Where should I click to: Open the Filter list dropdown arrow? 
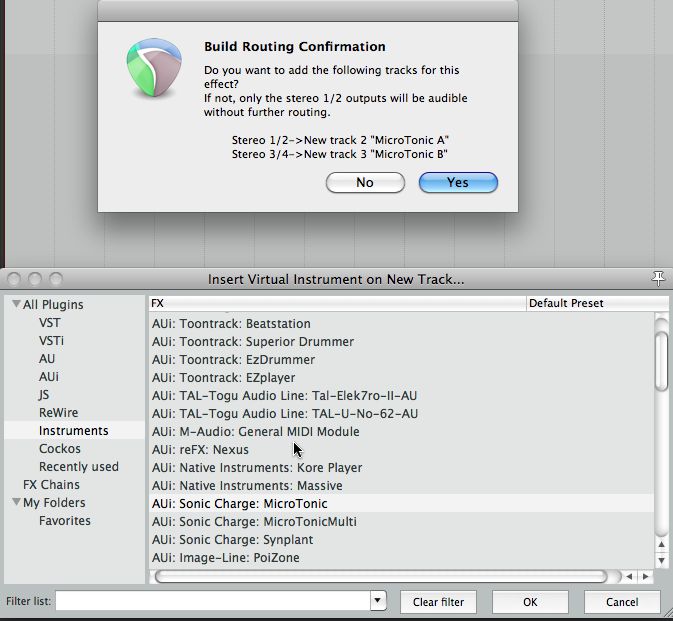click(378, 601)
